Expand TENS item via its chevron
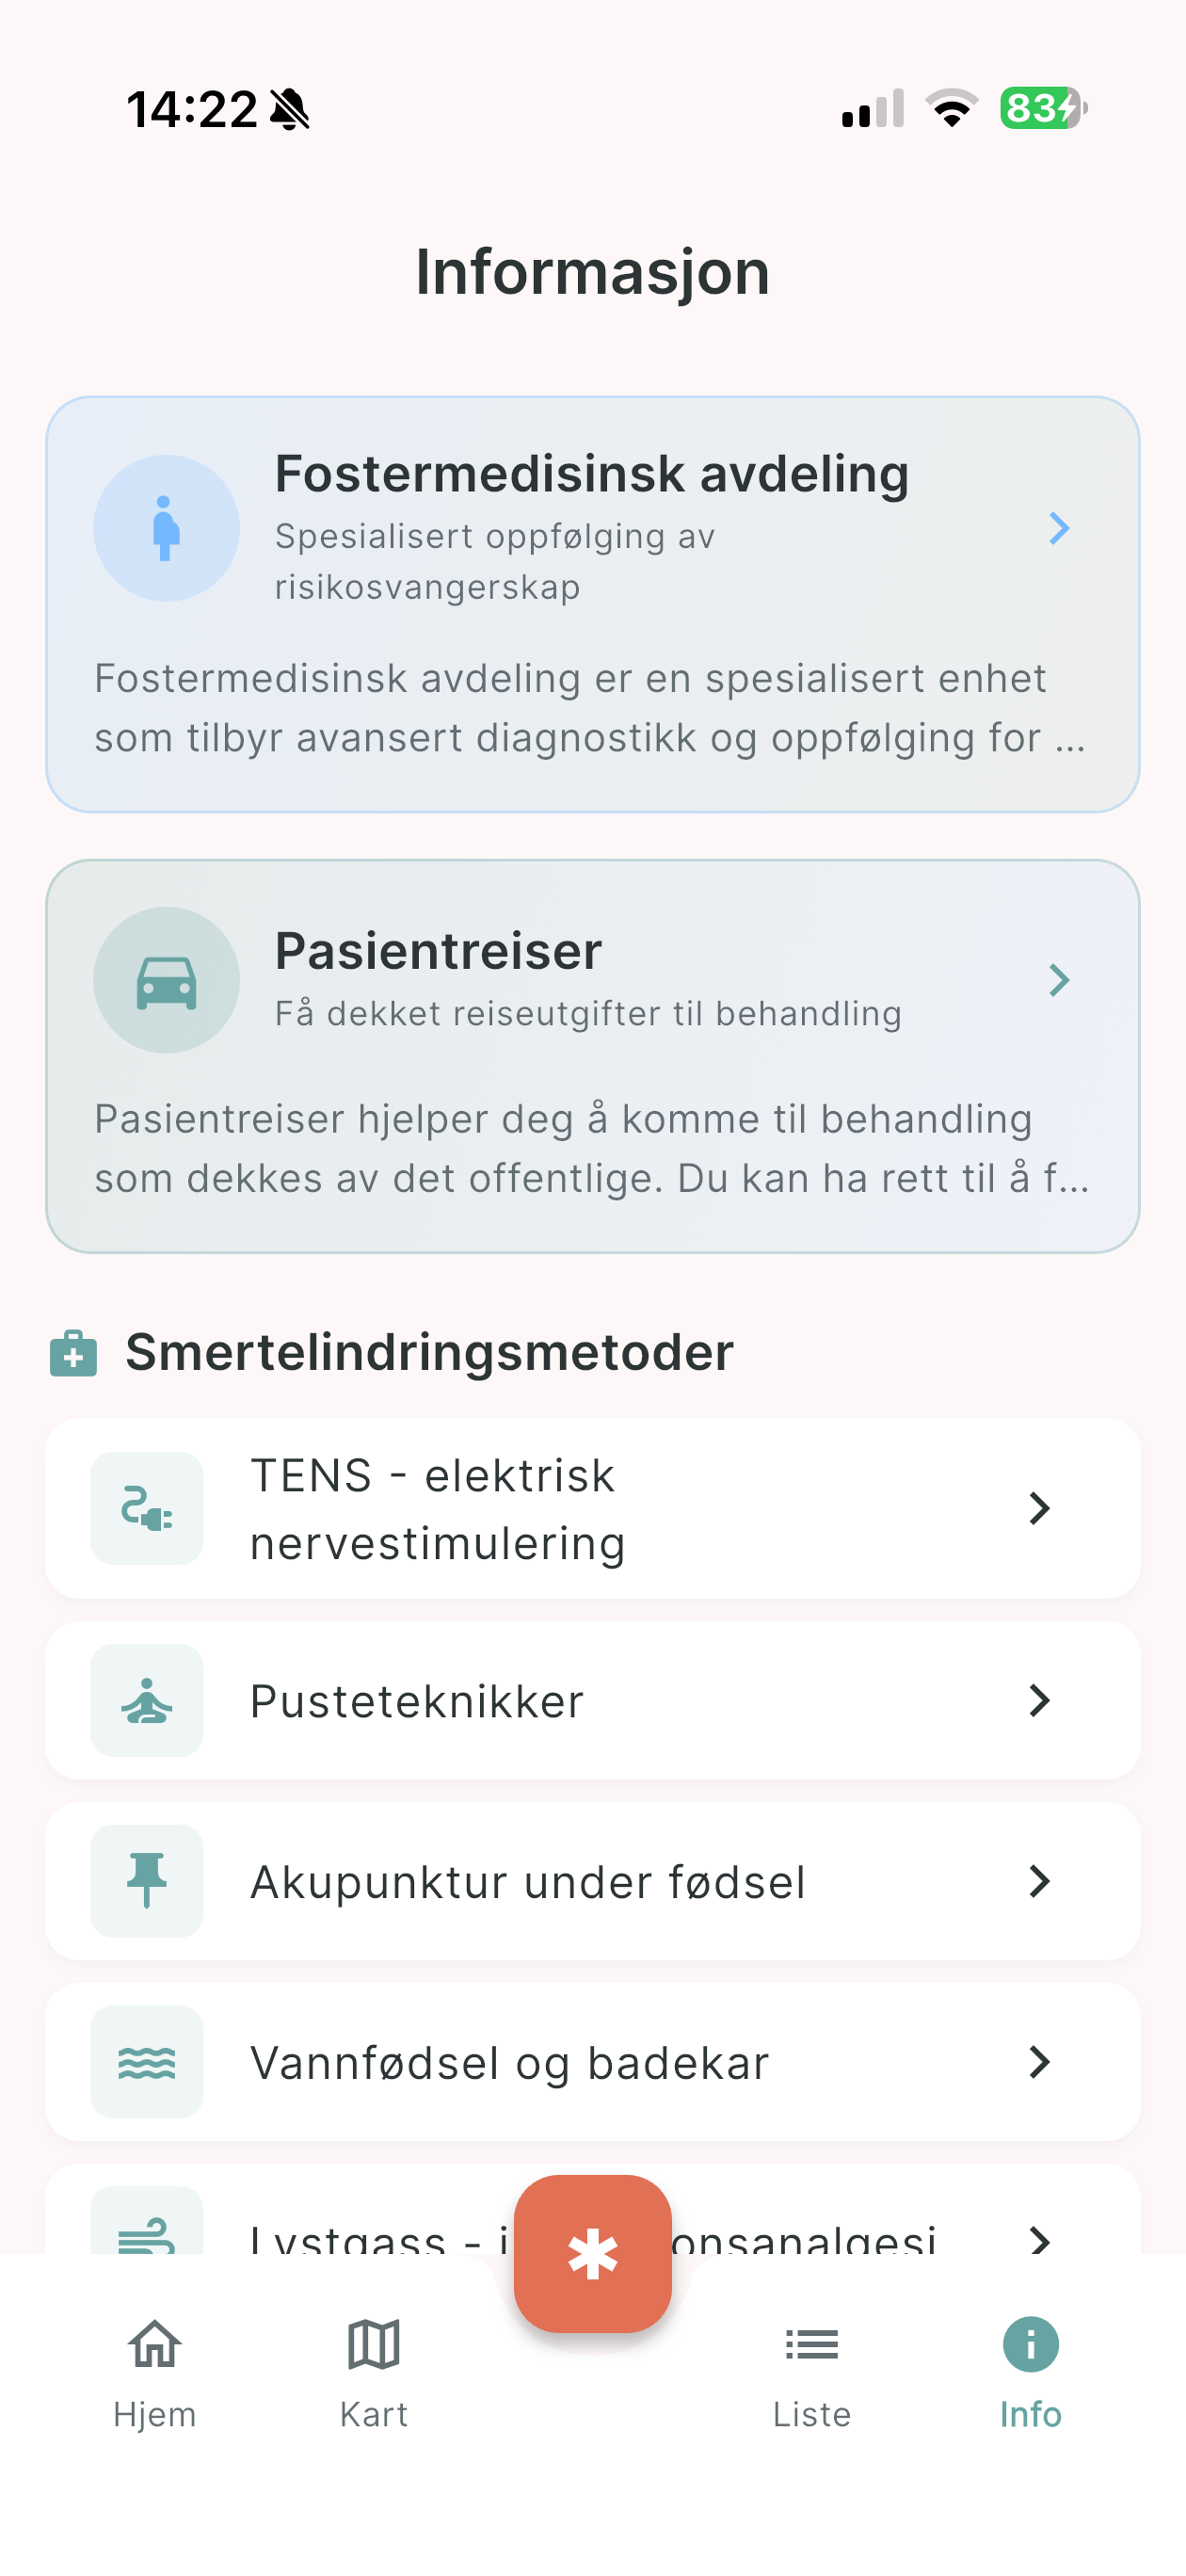This screenshot has height=2576, width=1186. pyautogui.click(x=1040, y=1508)
